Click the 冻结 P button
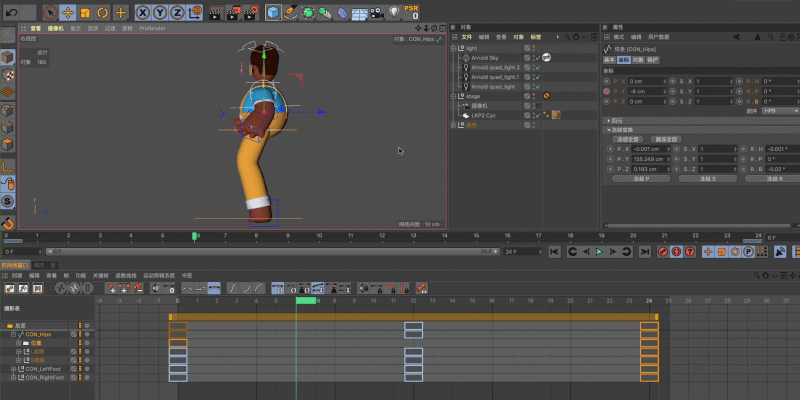Viewport: 800px width, 400px height. click(x=641, y=179)
